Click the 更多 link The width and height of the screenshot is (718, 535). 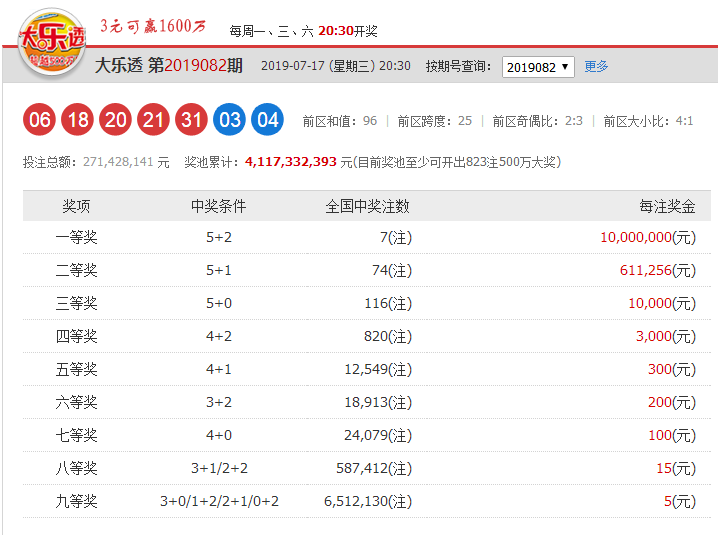coord(596,66)
